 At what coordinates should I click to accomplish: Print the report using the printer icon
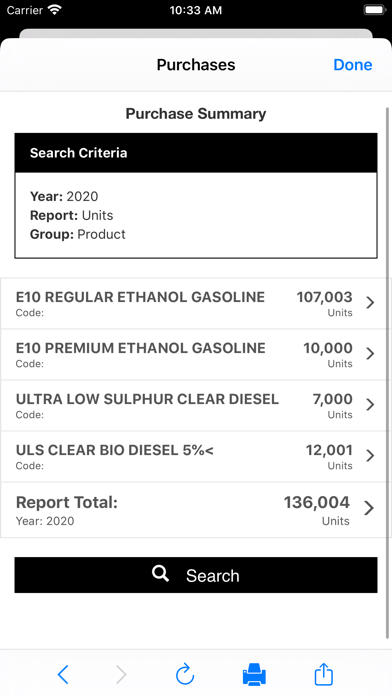[254, 674]
